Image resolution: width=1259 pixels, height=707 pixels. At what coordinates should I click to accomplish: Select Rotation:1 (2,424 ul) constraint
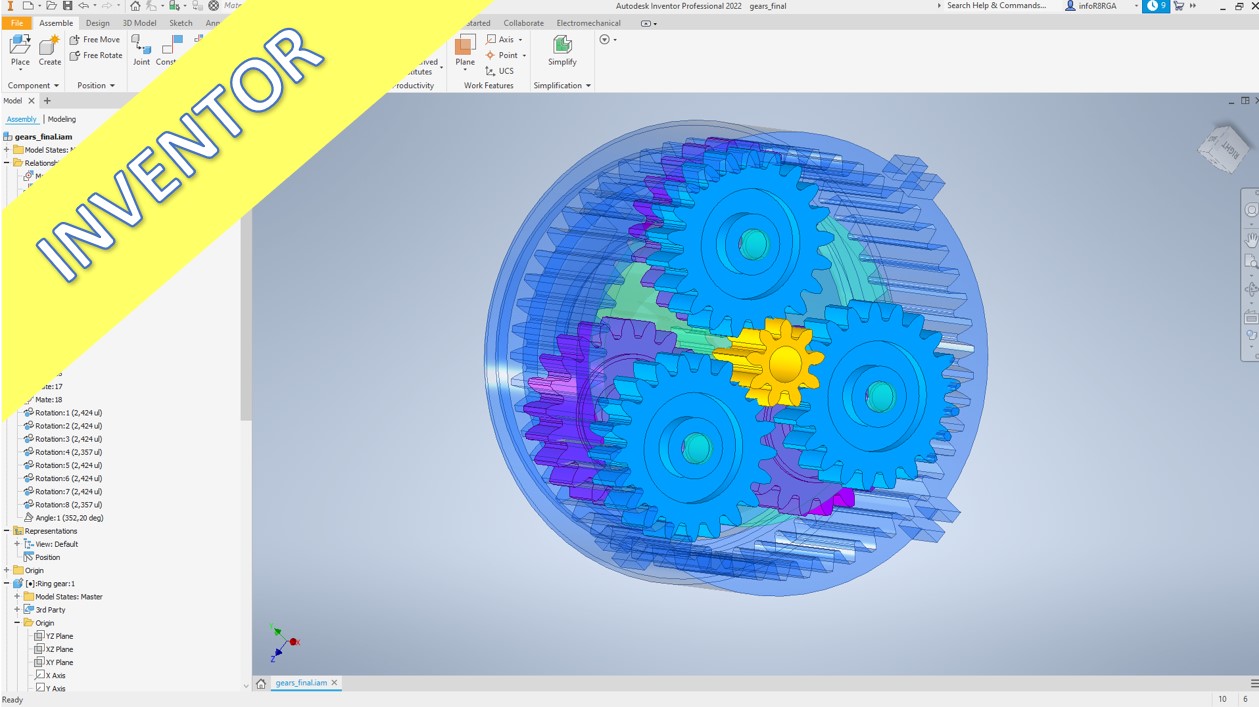pyautogui.click(x=62, y=413)
